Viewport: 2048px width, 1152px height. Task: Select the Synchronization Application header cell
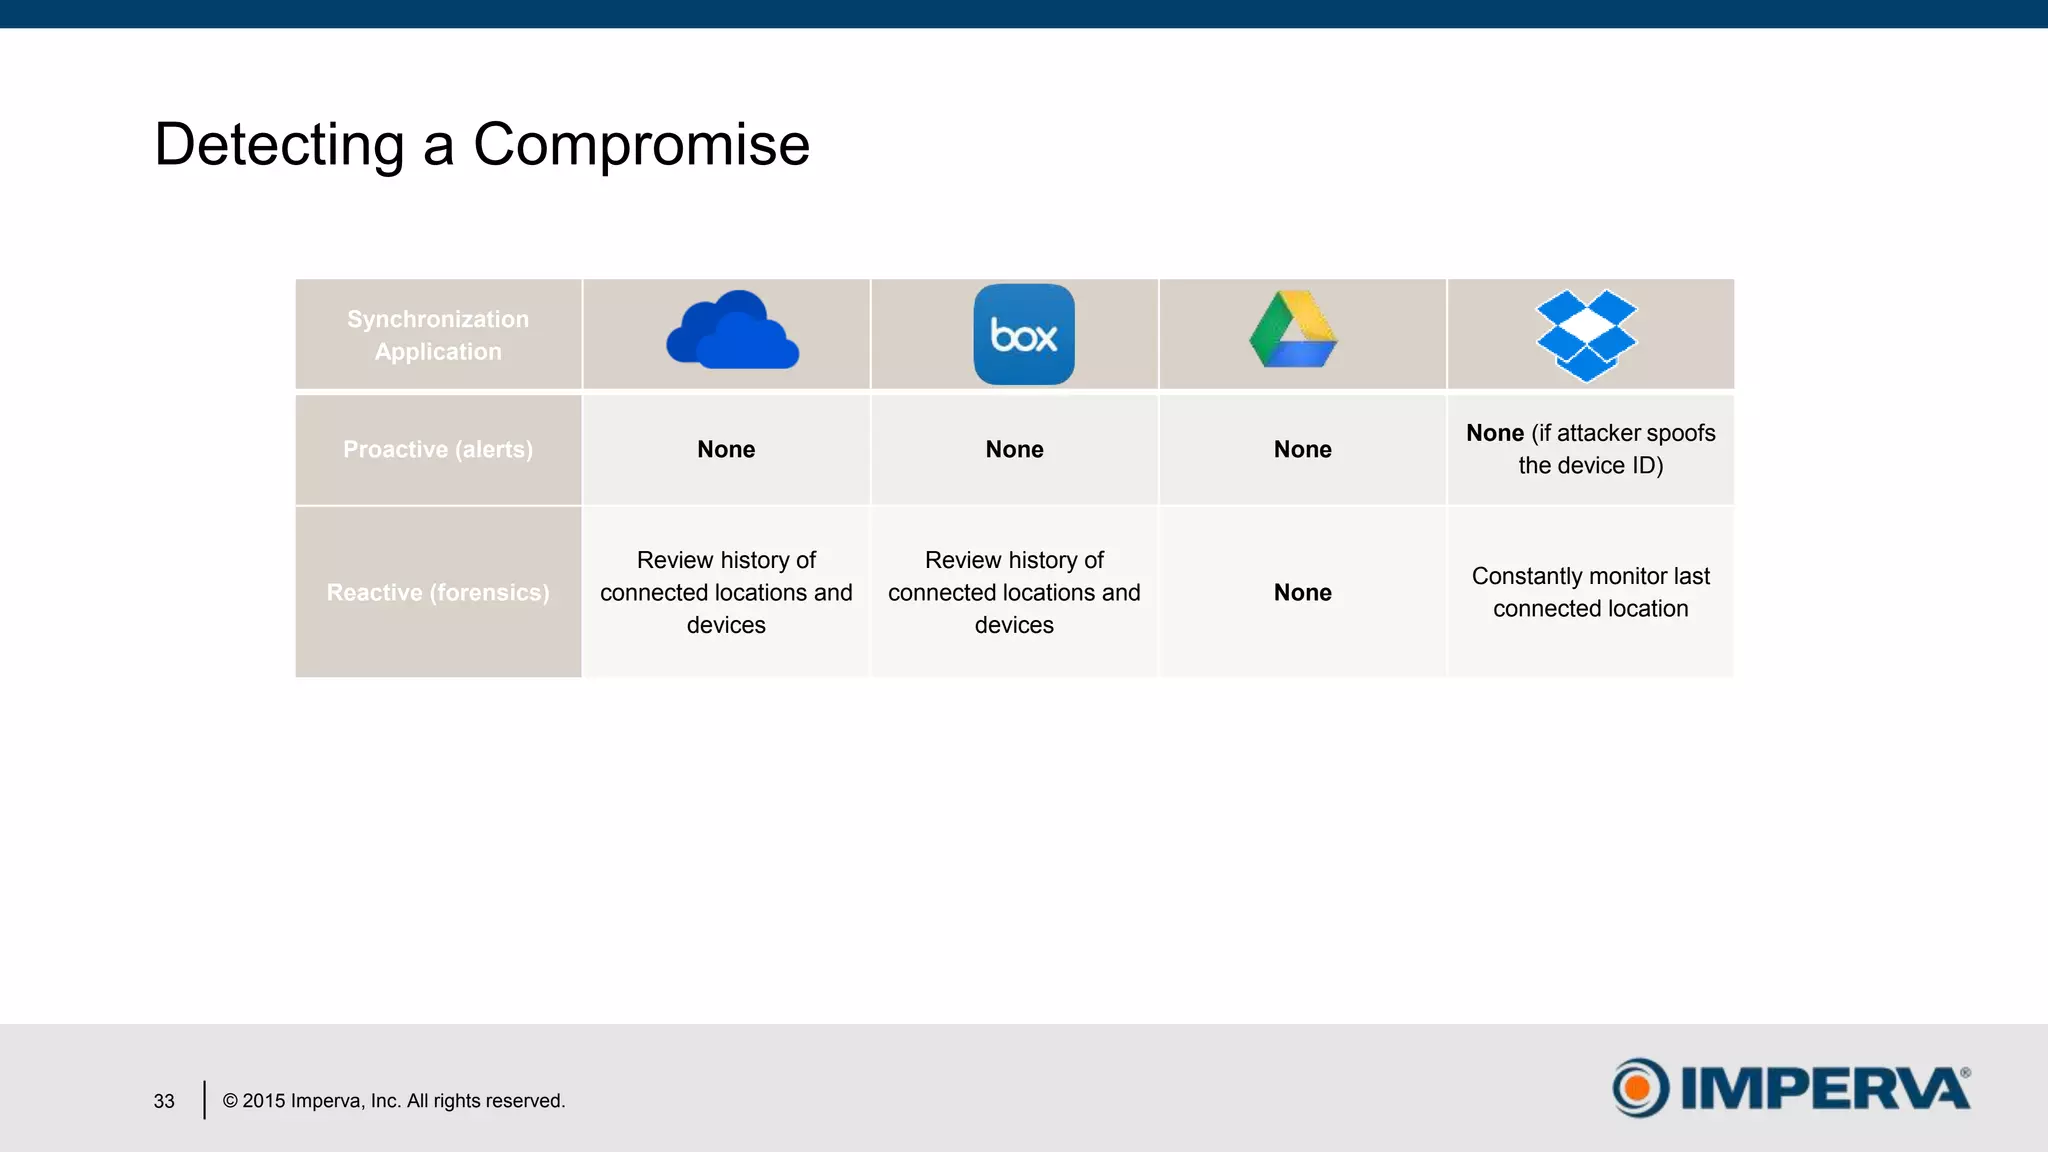(x=438, y=335)
